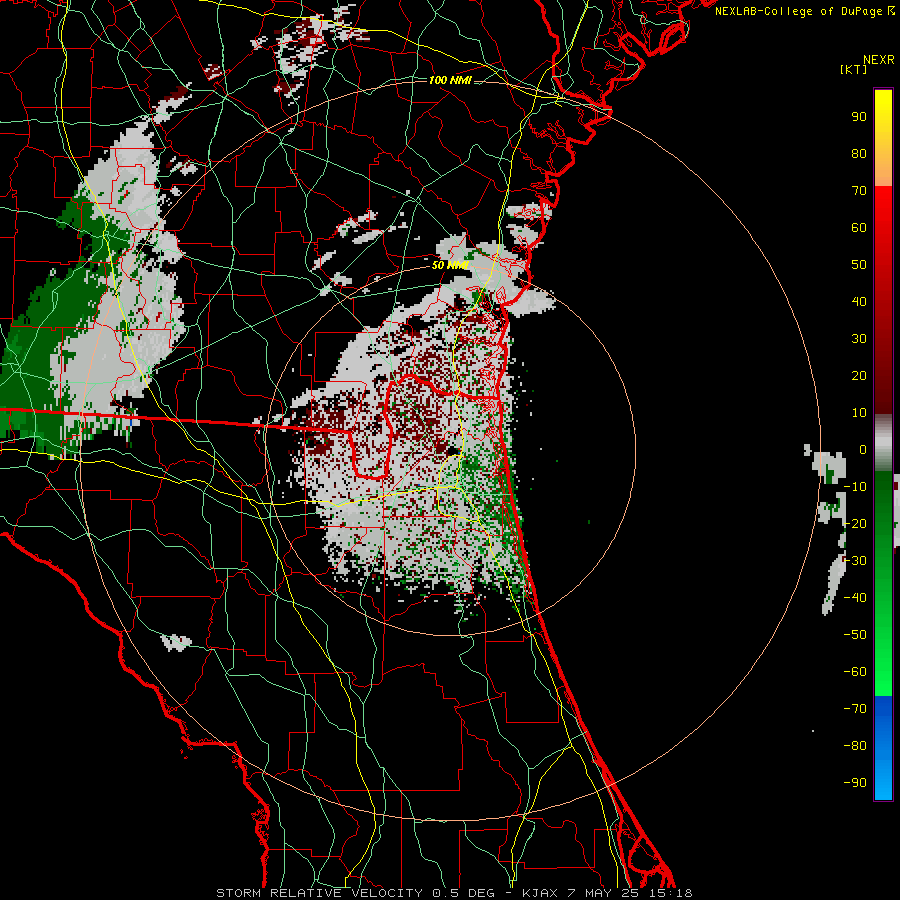This screenshot has width=900, height=900.
Task: Click the [KT] units label
Action: coord(854,69)
